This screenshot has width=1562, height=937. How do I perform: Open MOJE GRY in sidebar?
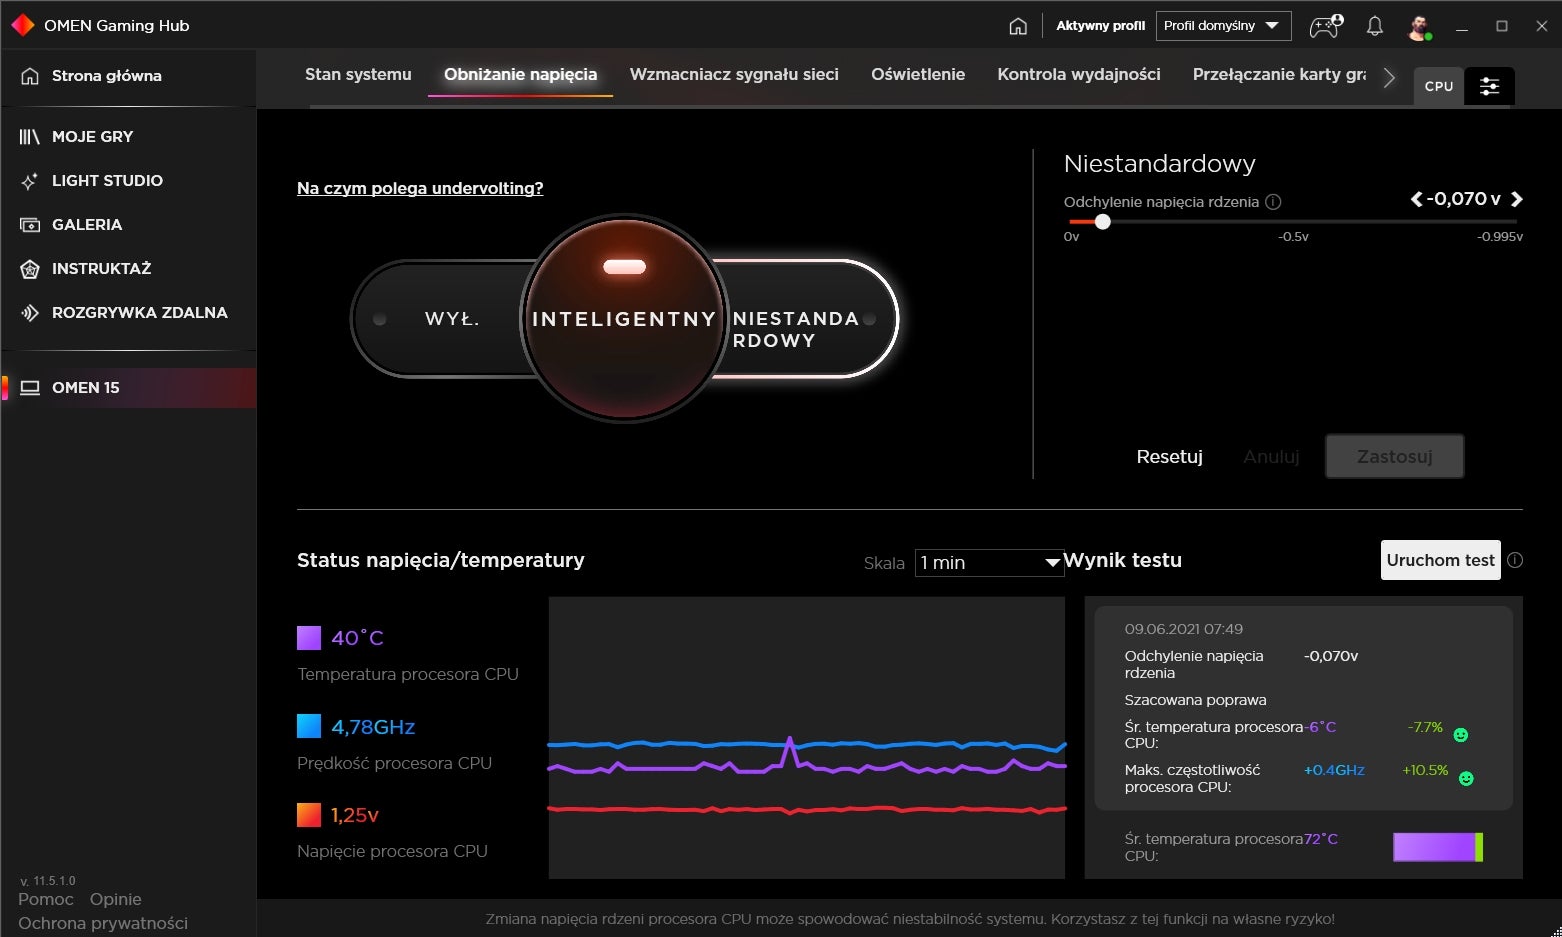128,137
